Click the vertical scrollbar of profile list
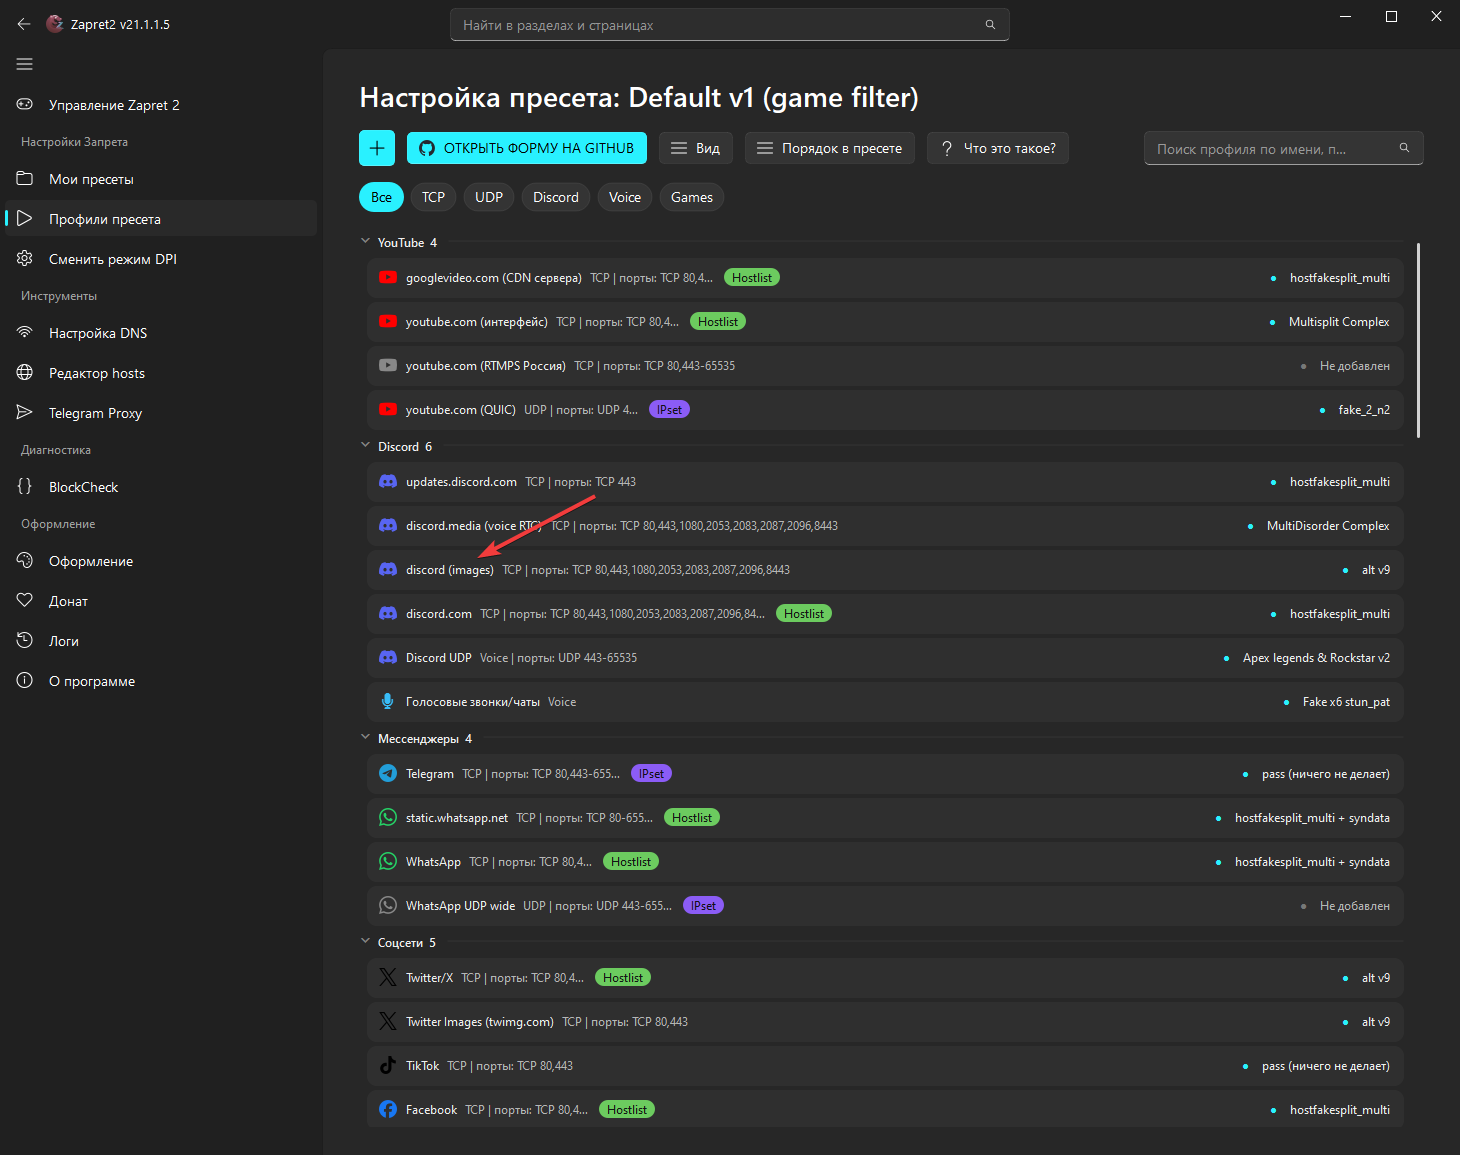Viewport: 1460px width, 1155px height. [x=1418, y=340]
